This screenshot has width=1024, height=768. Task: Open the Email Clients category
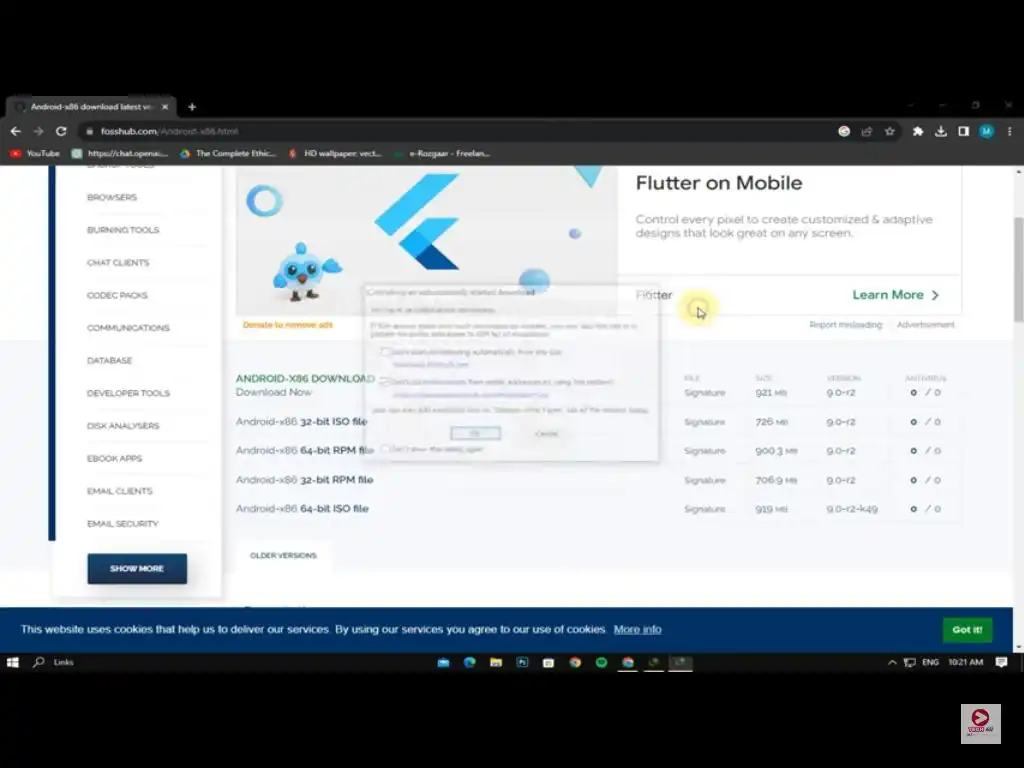[120, 491]
